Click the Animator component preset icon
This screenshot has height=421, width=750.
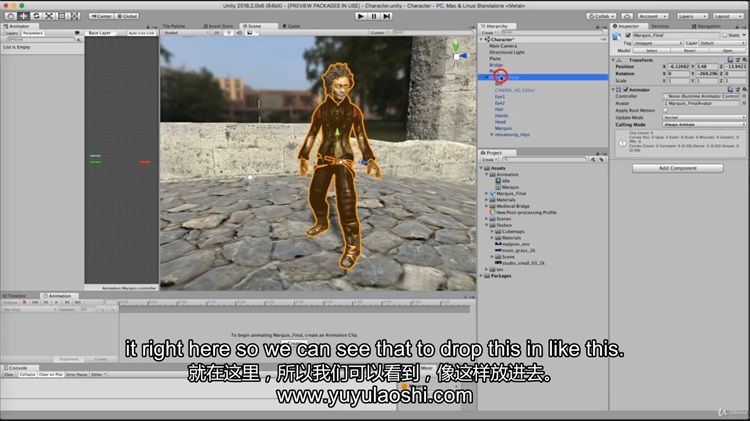737,89
